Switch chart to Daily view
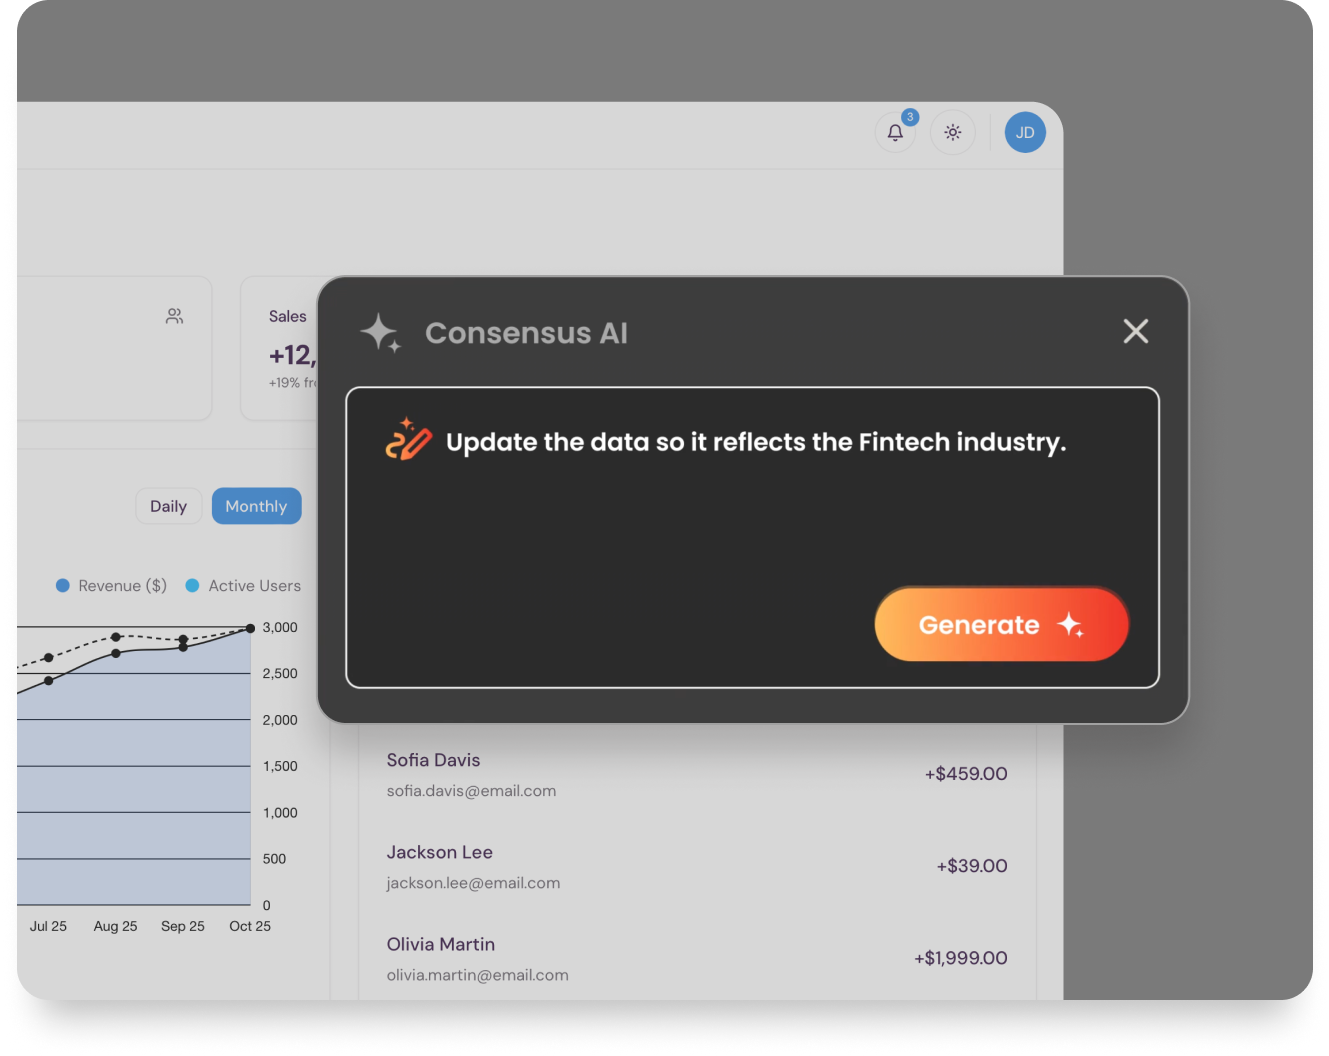1329x1056 pixels. pyautogui.click(x=168, y=506)
